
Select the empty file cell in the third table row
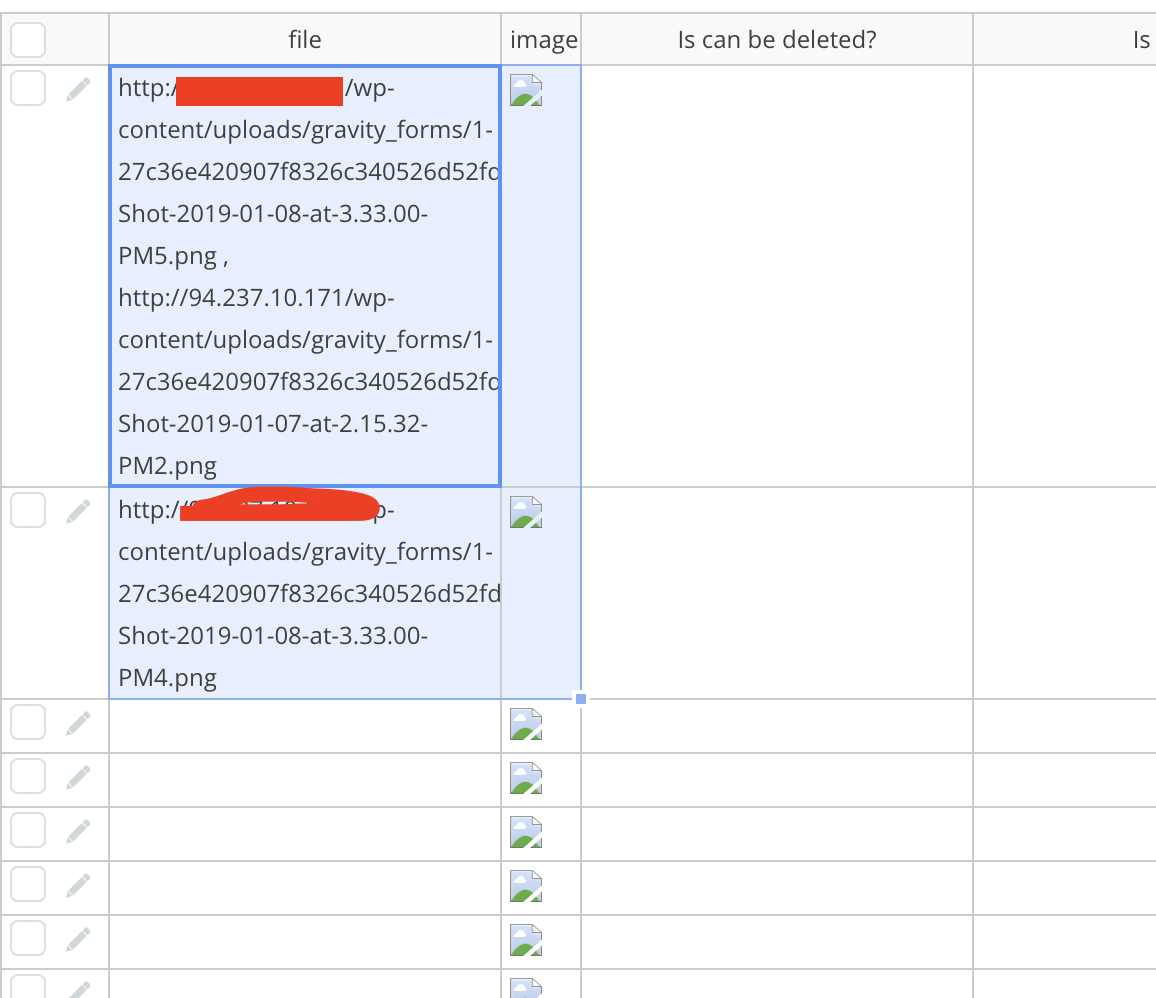pos(304,726)
